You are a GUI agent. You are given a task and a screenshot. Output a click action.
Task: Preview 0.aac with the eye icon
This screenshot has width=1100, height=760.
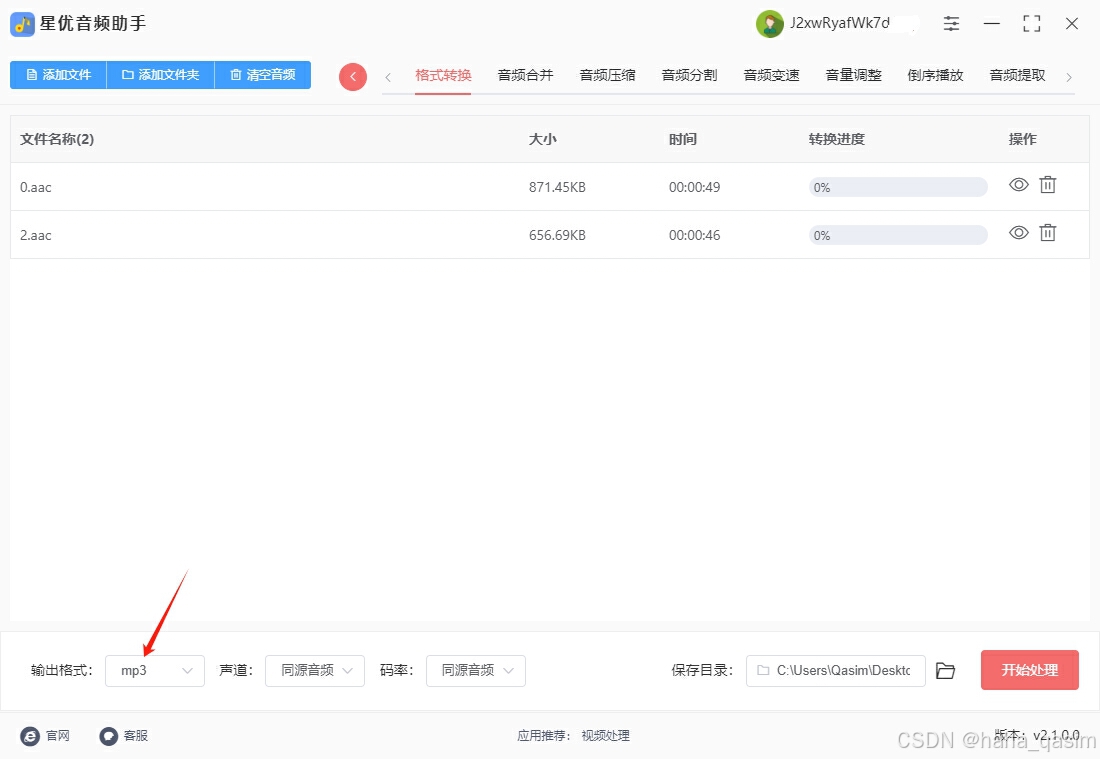(x=1019, y=185)
